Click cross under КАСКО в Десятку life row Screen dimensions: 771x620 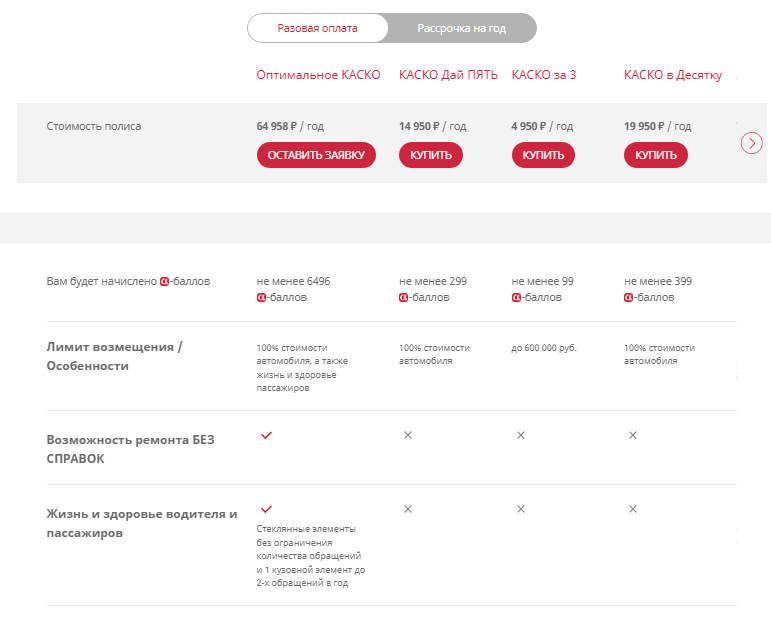pos(633,509)
